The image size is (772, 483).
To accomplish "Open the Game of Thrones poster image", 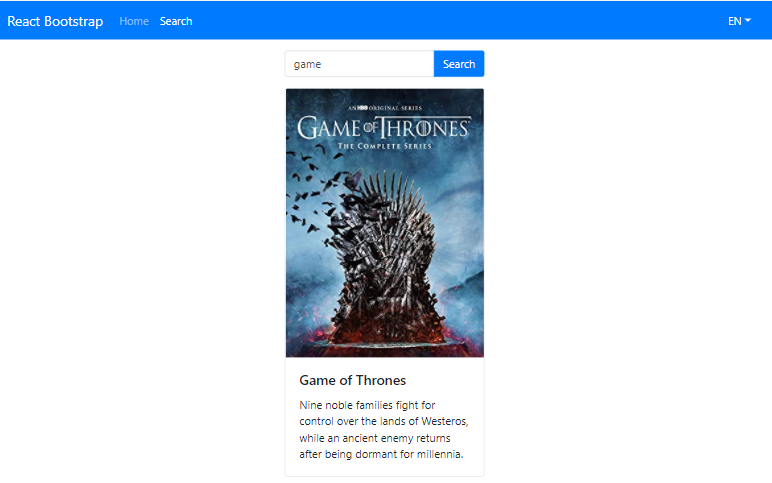I will point(385,223).
